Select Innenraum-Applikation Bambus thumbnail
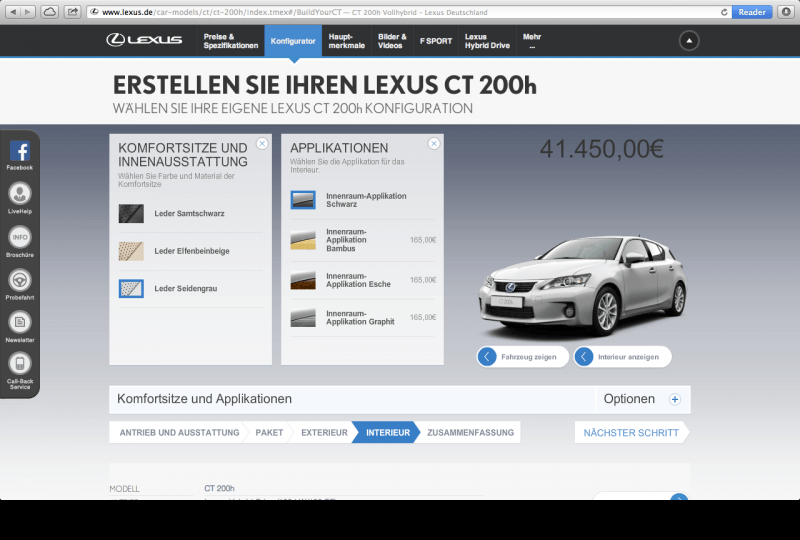 [303, 240]
